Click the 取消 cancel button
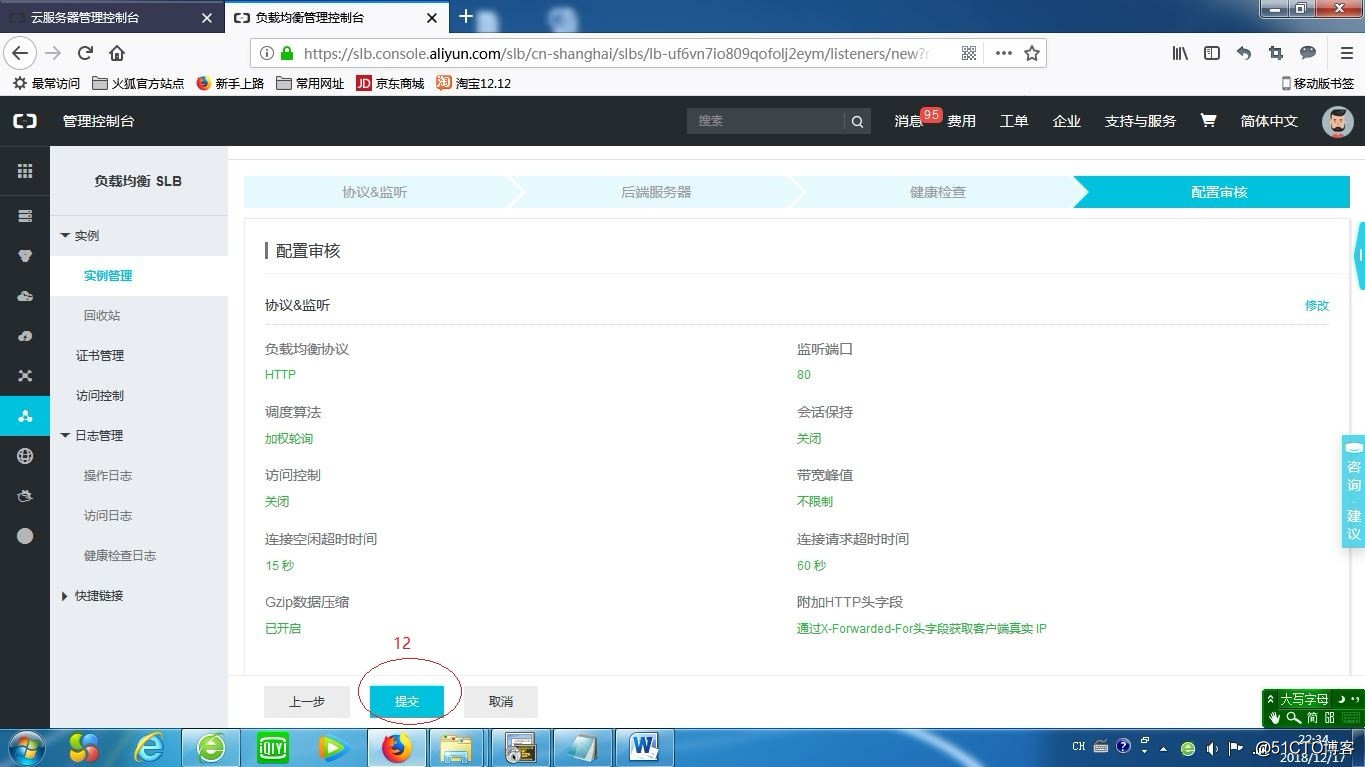Viewport: 1365px width, 767px height. 501,702
